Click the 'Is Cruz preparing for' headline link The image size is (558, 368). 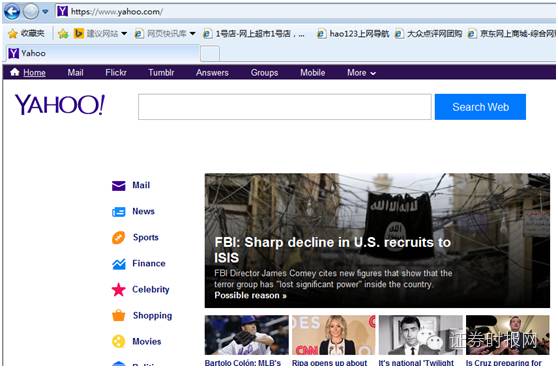click(x=504, y=363)
